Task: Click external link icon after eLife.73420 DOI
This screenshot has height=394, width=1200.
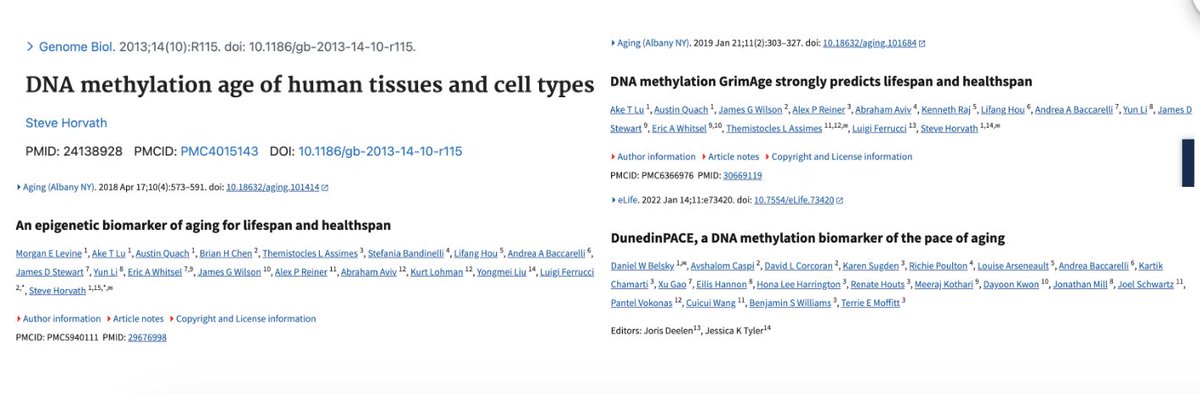Action: [x=838, y=201]
